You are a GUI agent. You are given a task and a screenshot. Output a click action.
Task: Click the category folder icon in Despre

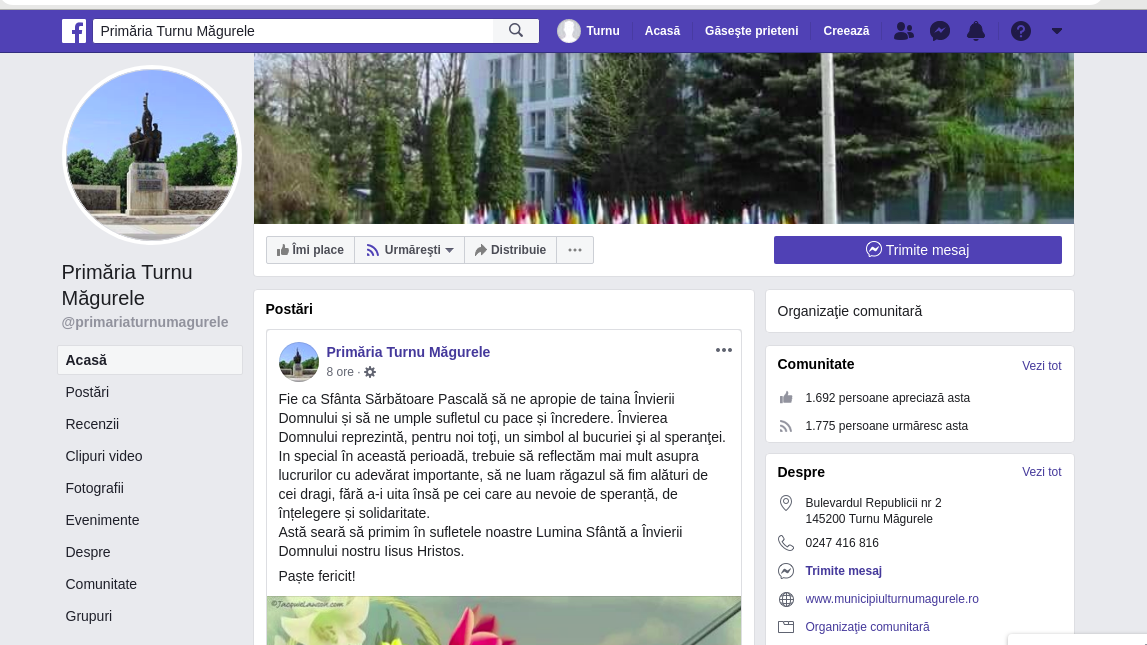click(786, 627)
